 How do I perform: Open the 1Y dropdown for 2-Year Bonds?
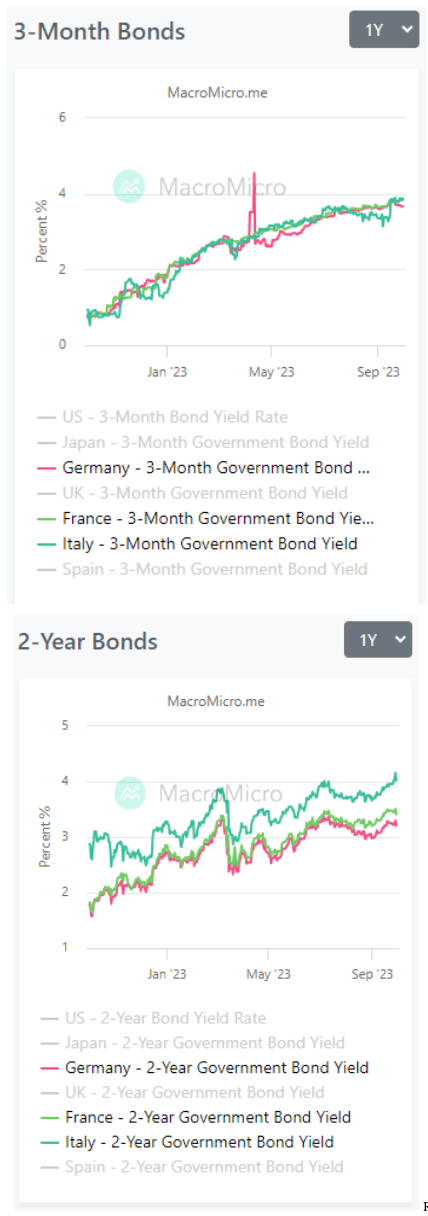click(x=378, y=639)
